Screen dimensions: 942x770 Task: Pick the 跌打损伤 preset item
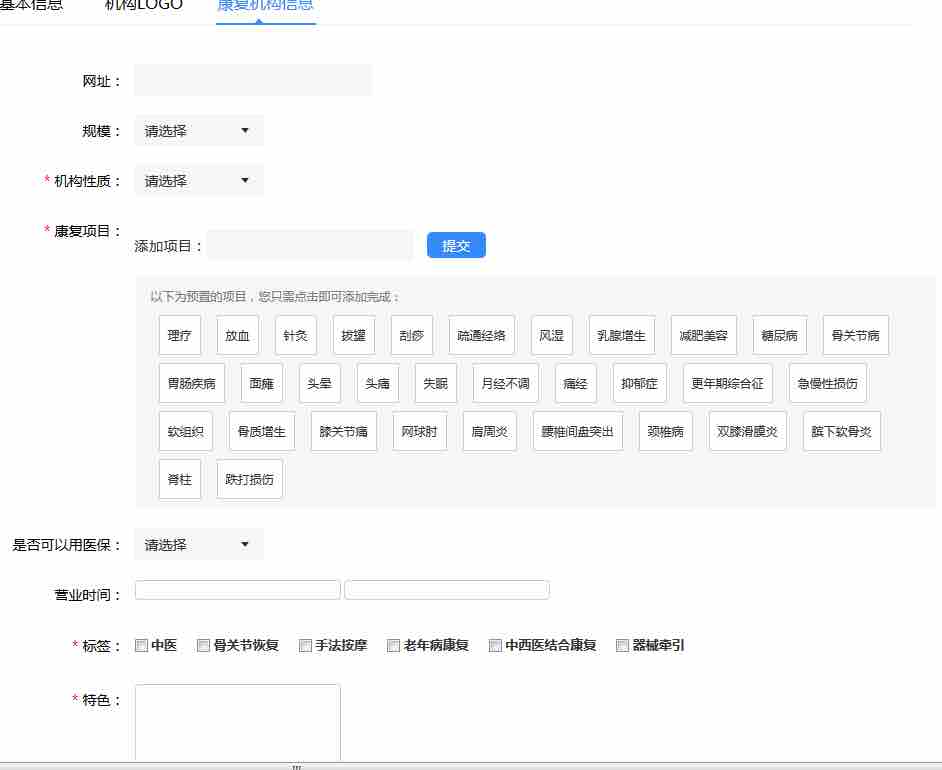click(x=250, y=480)
